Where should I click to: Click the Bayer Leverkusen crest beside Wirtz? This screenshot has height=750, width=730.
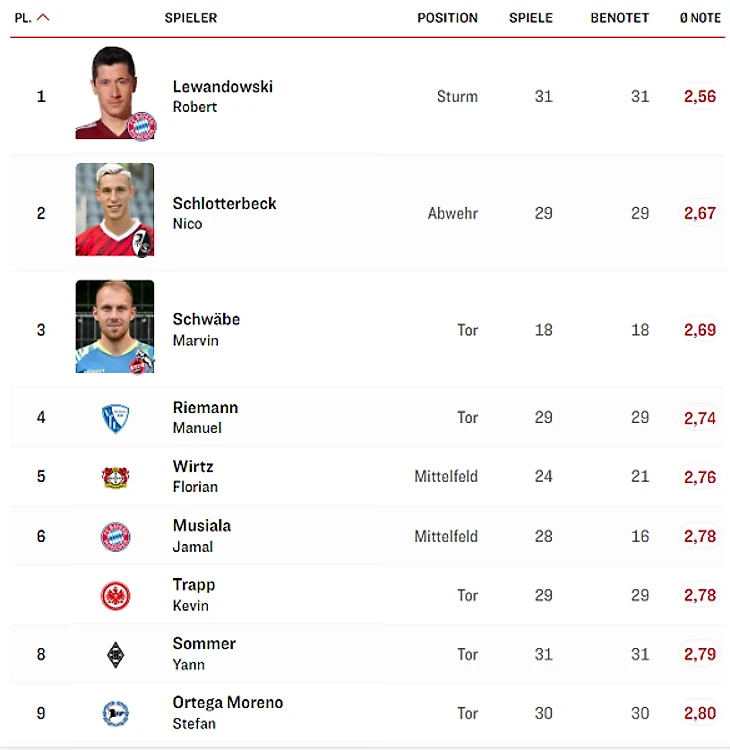pos(115,477)
